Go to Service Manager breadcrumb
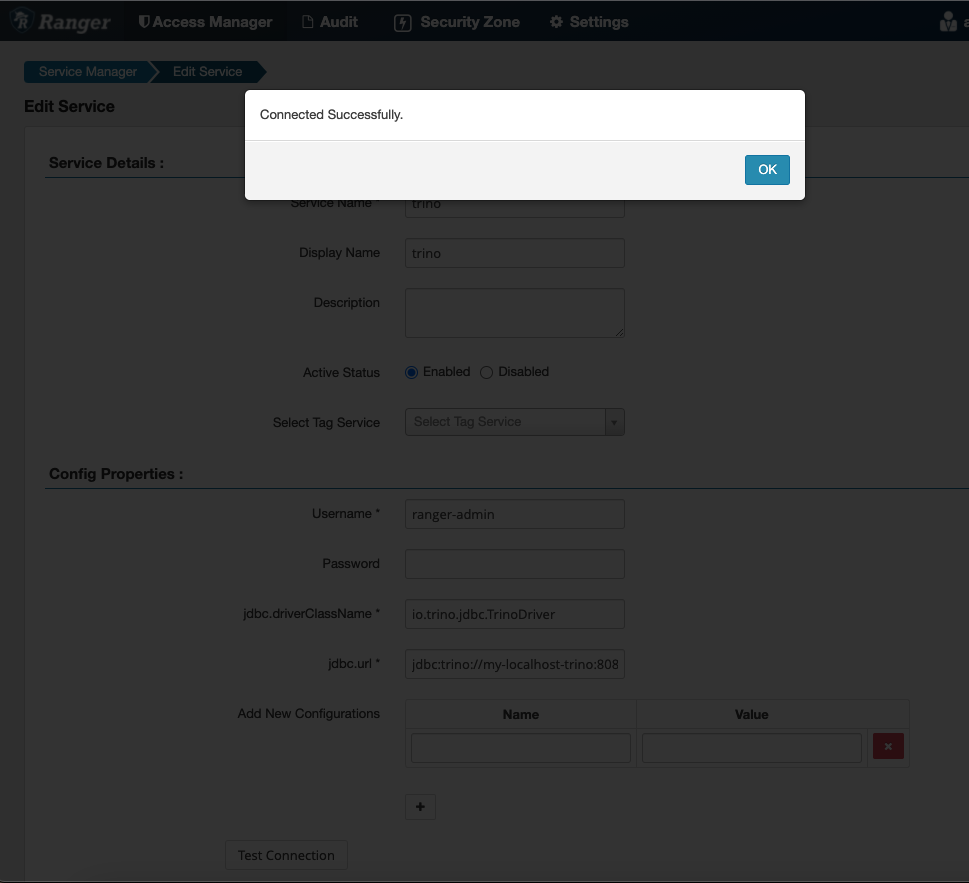This screenshot has width=969, height=883. pos(88,72)
